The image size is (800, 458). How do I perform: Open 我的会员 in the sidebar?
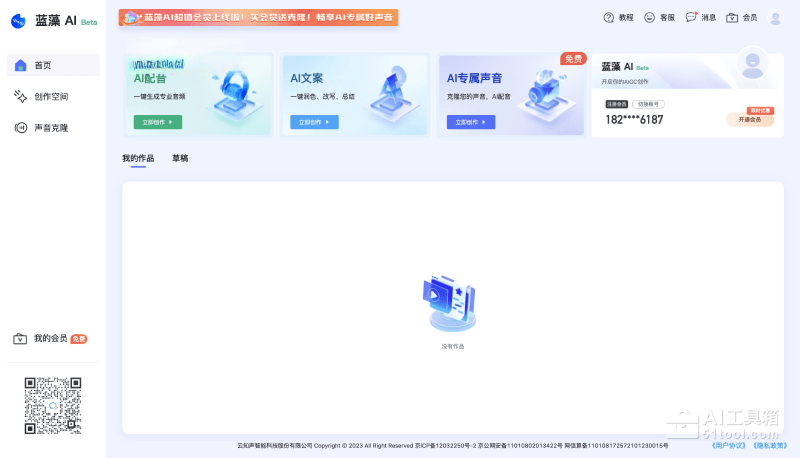tap(50, 339)
